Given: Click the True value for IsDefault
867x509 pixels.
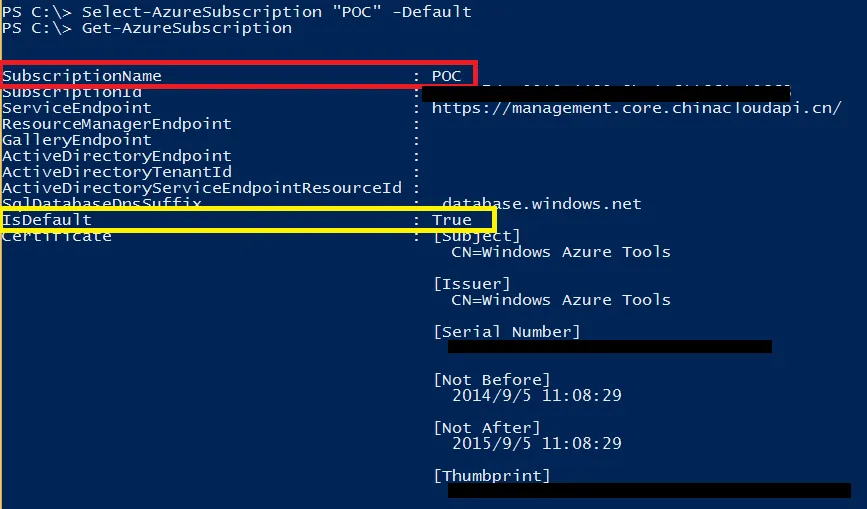Looking at the screenshot, I should (452, 220).
